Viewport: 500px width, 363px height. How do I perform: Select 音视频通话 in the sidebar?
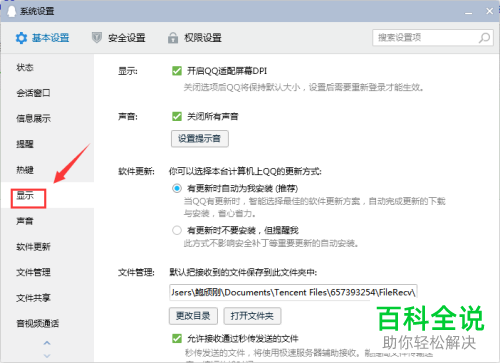(38, 323)
